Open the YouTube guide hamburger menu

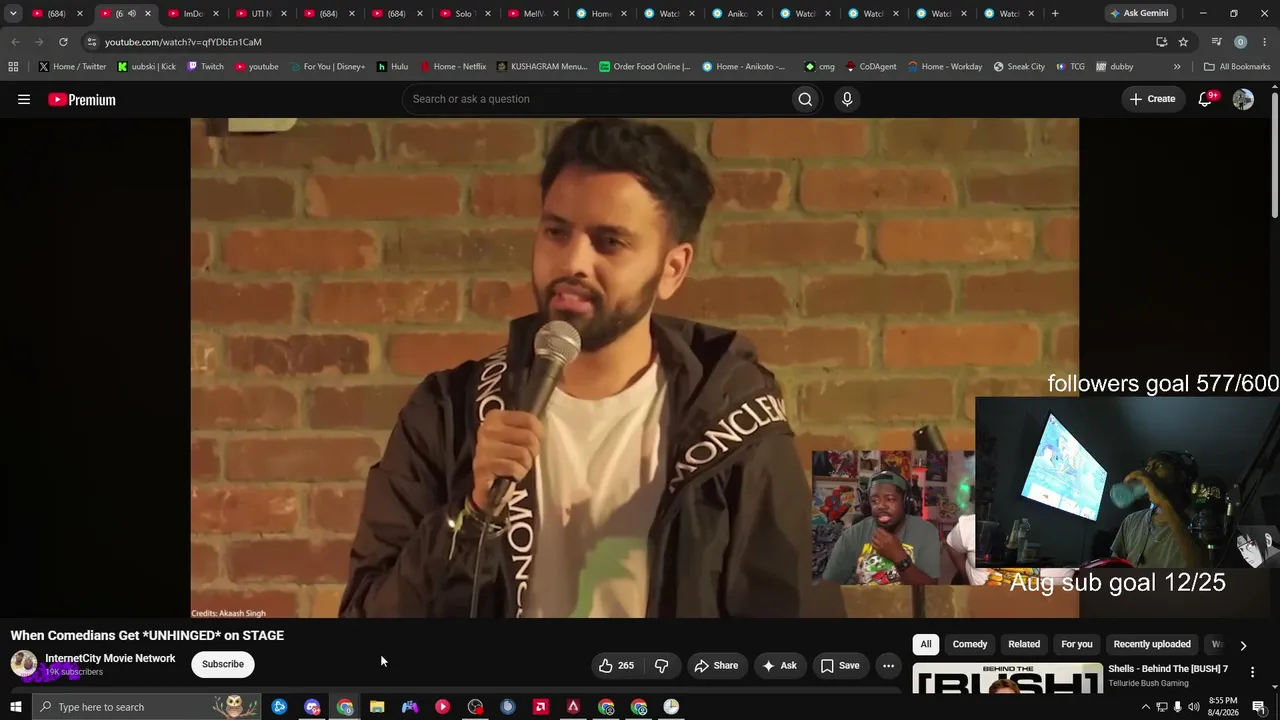(24, 99)
